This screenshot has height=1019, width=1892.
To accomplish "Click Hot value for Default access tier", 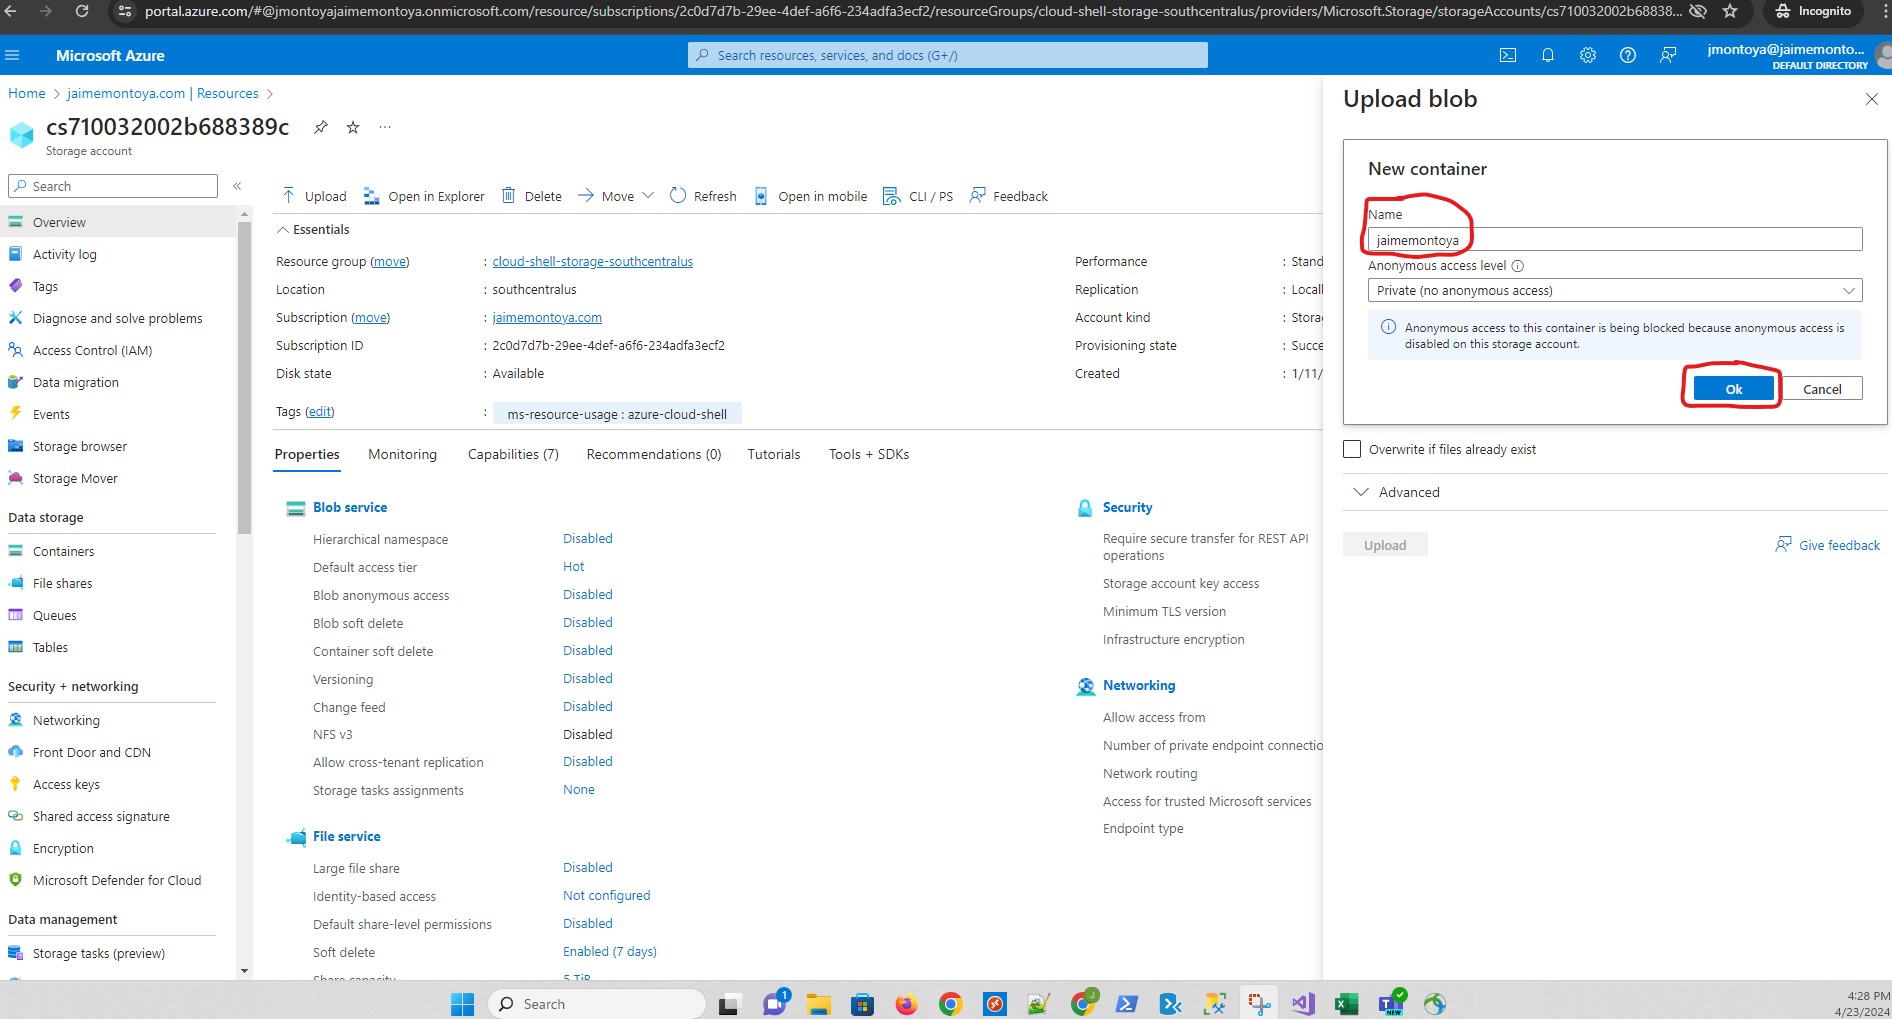I will tap(573, 566).
